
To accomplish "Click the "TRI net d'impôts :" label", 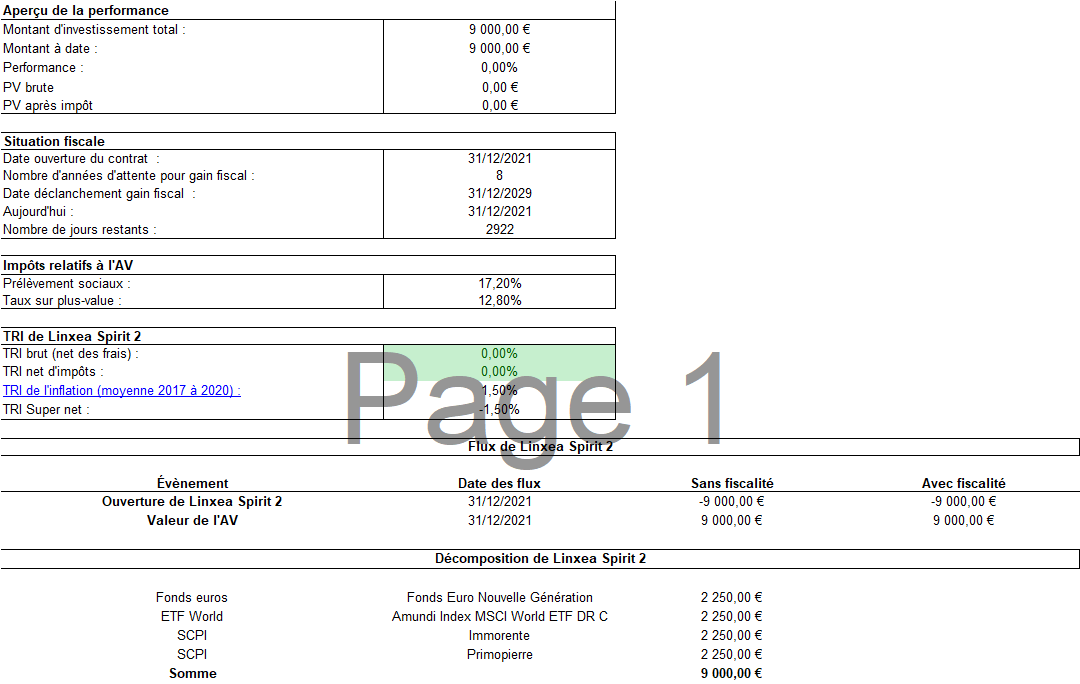I will [53, 371].
